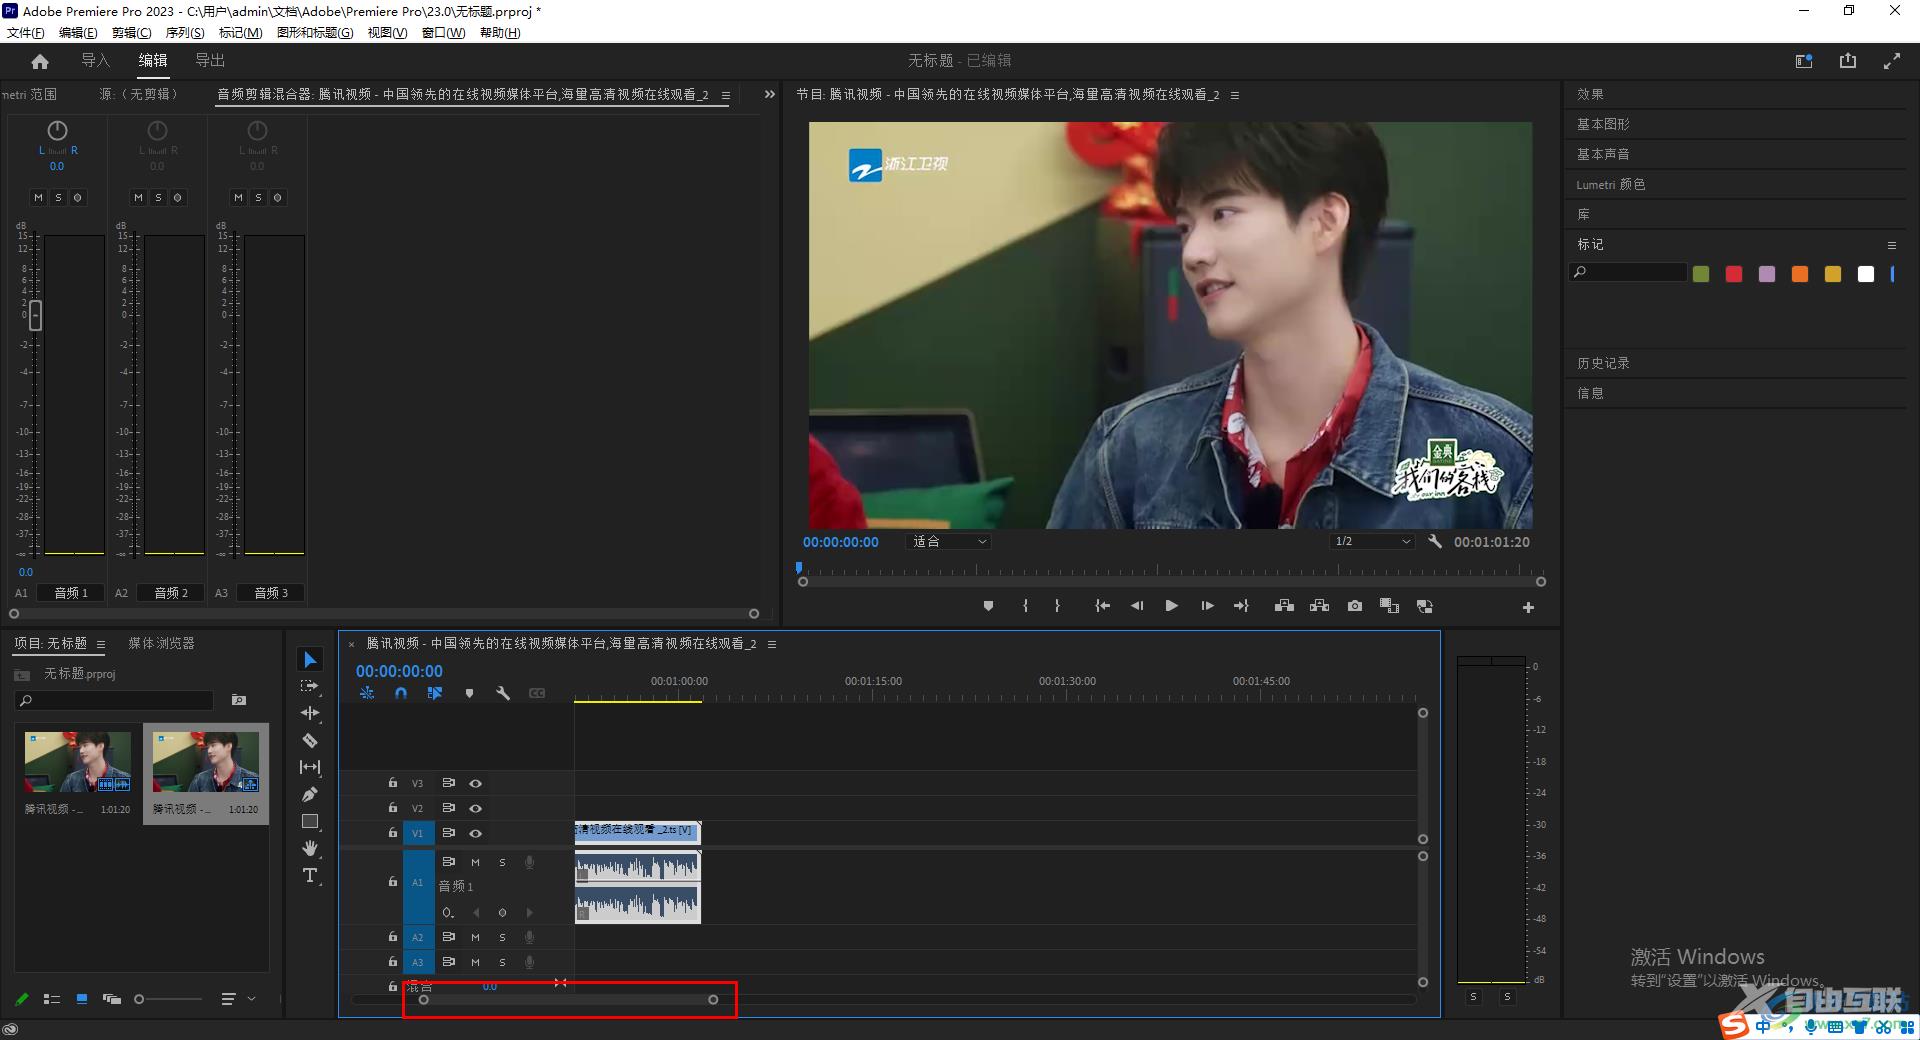This screenshot has width=1920, height=1040.
Task: Expand the 基本图形 panel
Action: click(1603, 124)
